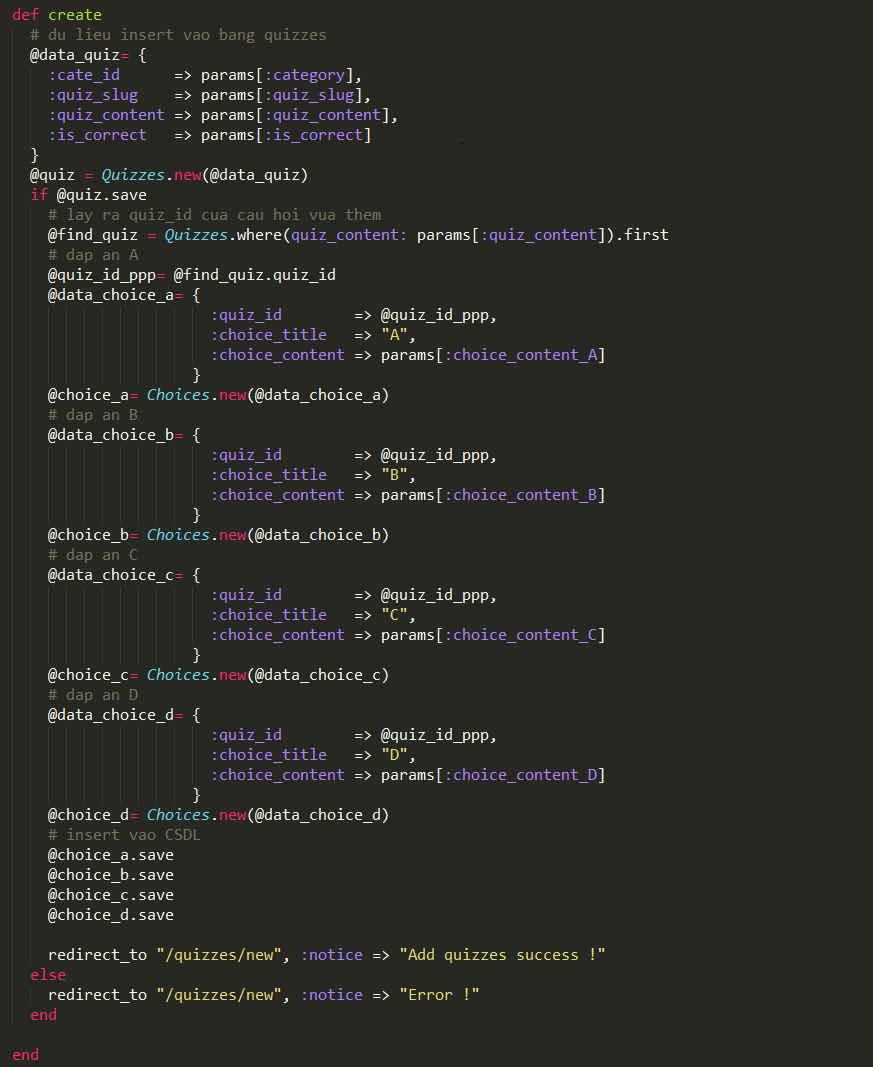
Task: Click the Choices.new(@data_choice_d) call
Action: pos(267,815)
